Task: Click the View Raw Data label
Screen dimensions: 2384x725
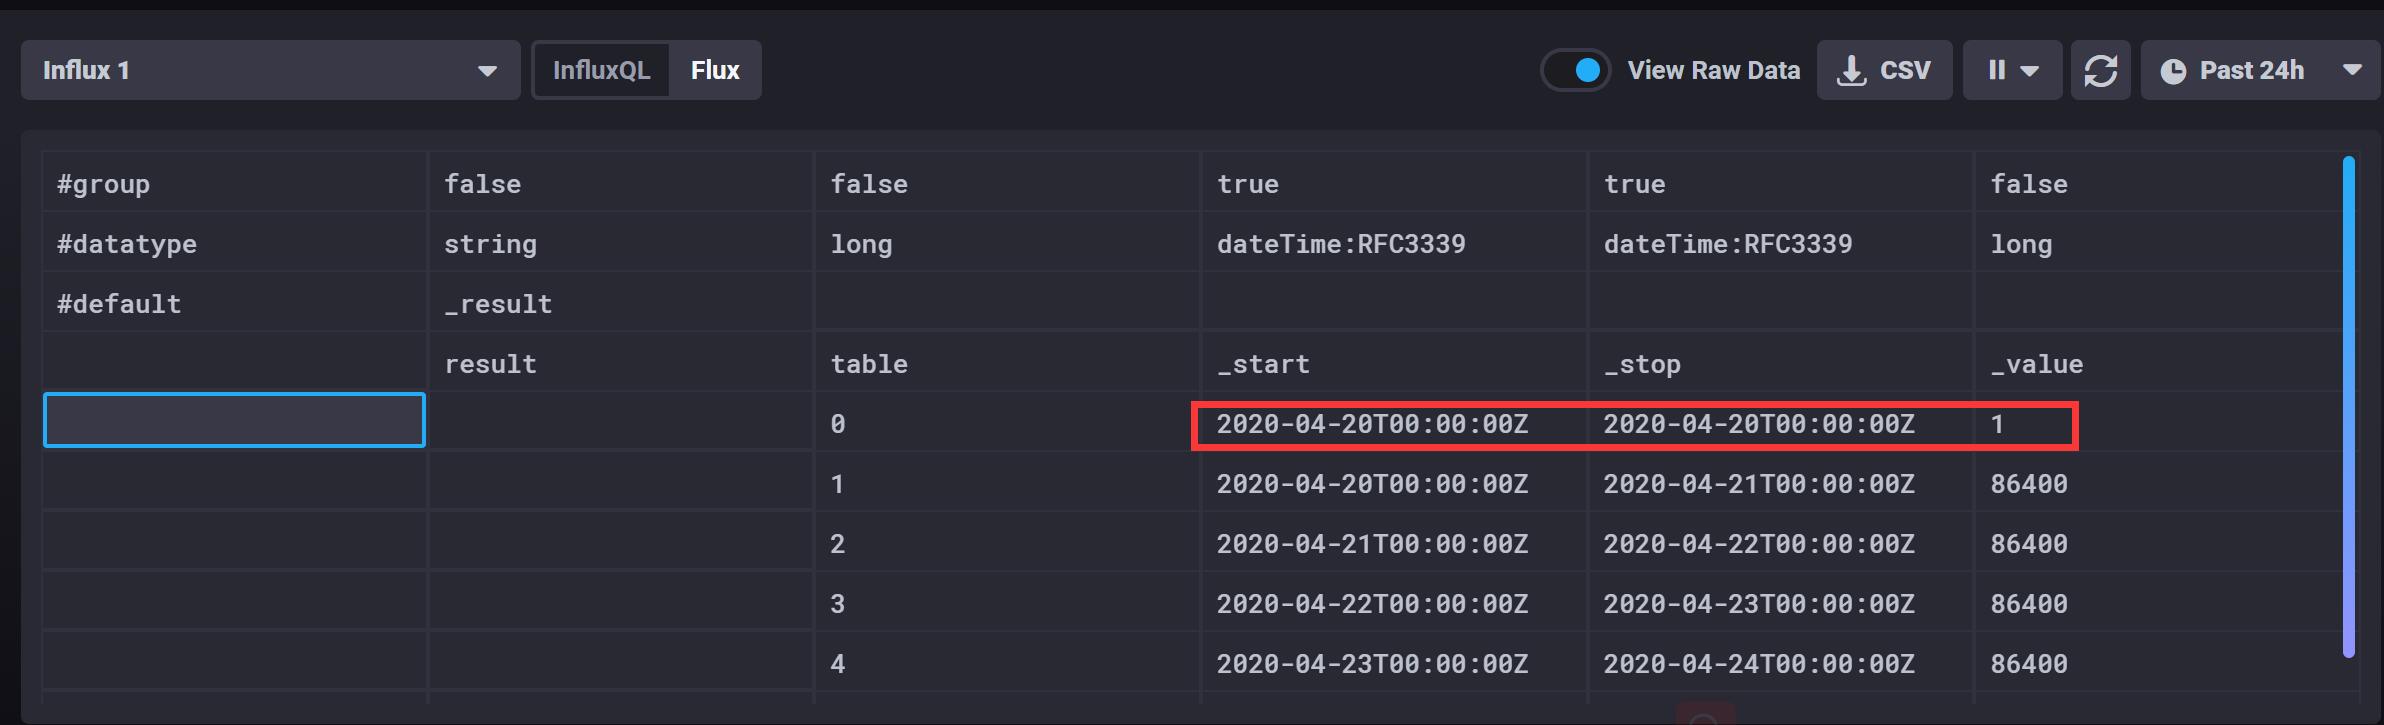Action: (1714, 70)
